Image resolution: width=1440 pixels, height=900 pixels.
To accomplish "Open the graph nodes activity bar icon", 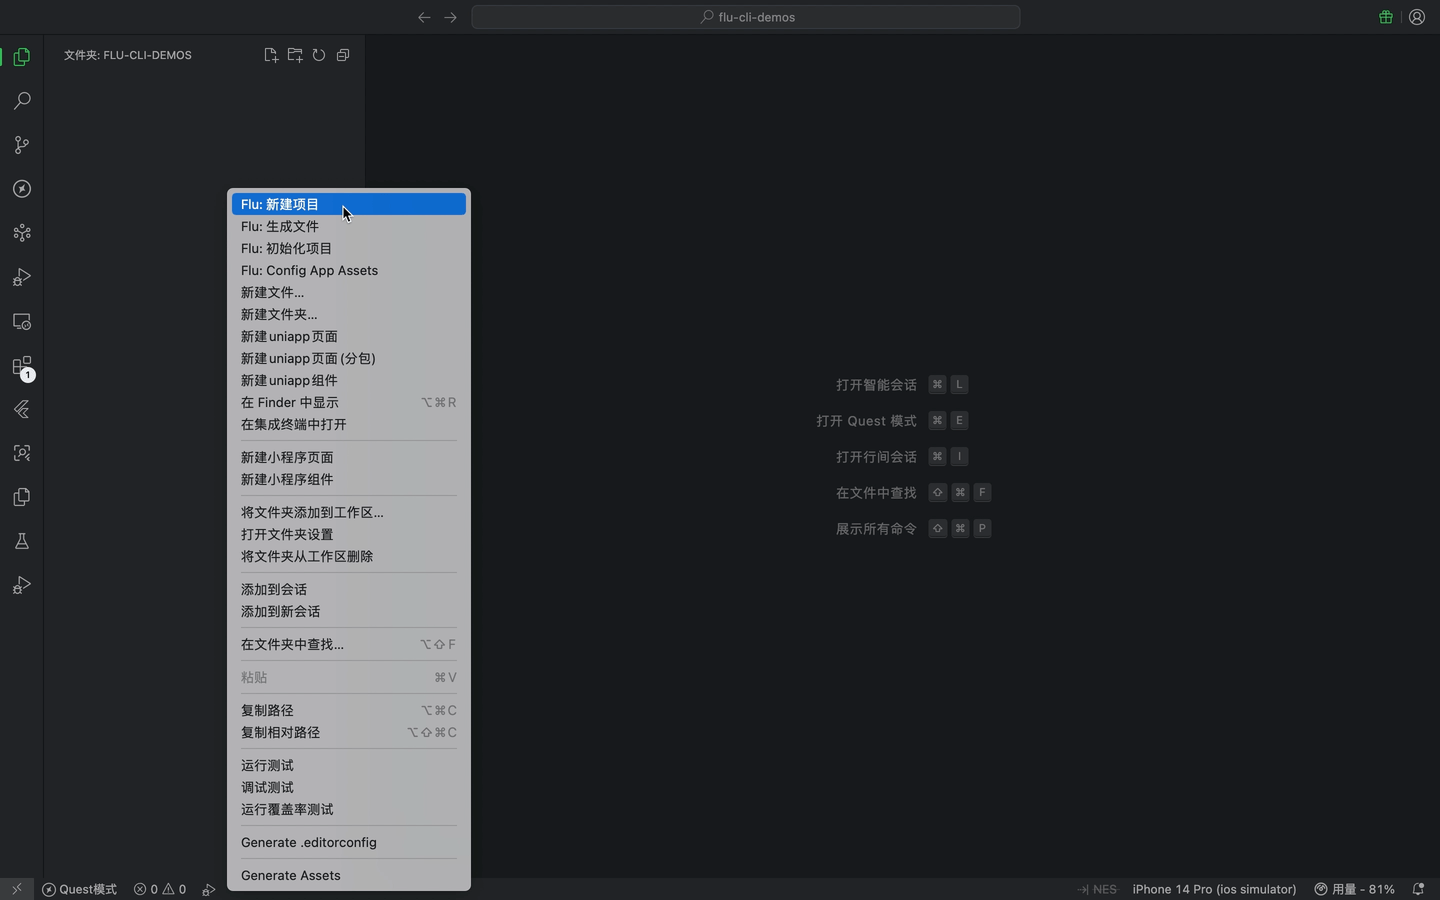I will (x=22, y=233).
